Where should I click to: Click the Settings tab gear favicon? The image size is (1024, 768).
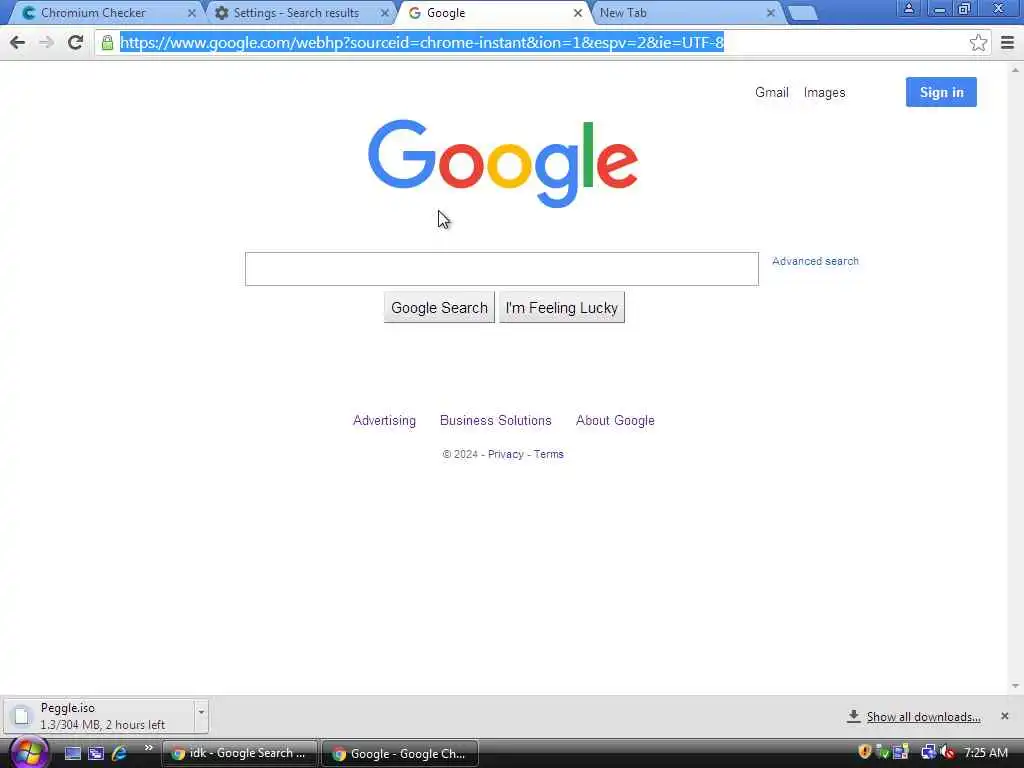[x=222, y=13]
